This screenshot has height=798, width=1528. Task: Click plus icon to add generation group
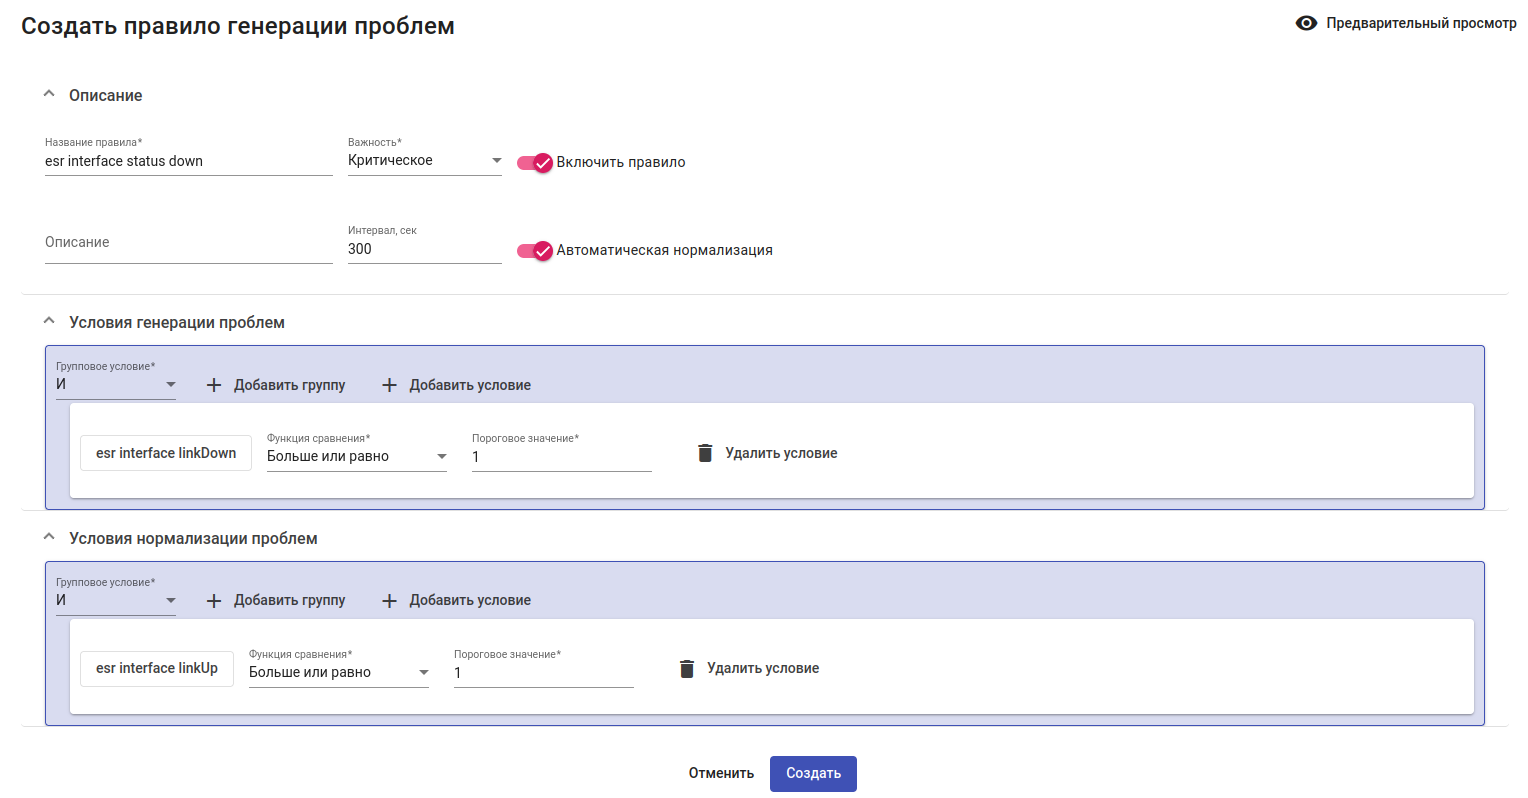coord(214,385)
